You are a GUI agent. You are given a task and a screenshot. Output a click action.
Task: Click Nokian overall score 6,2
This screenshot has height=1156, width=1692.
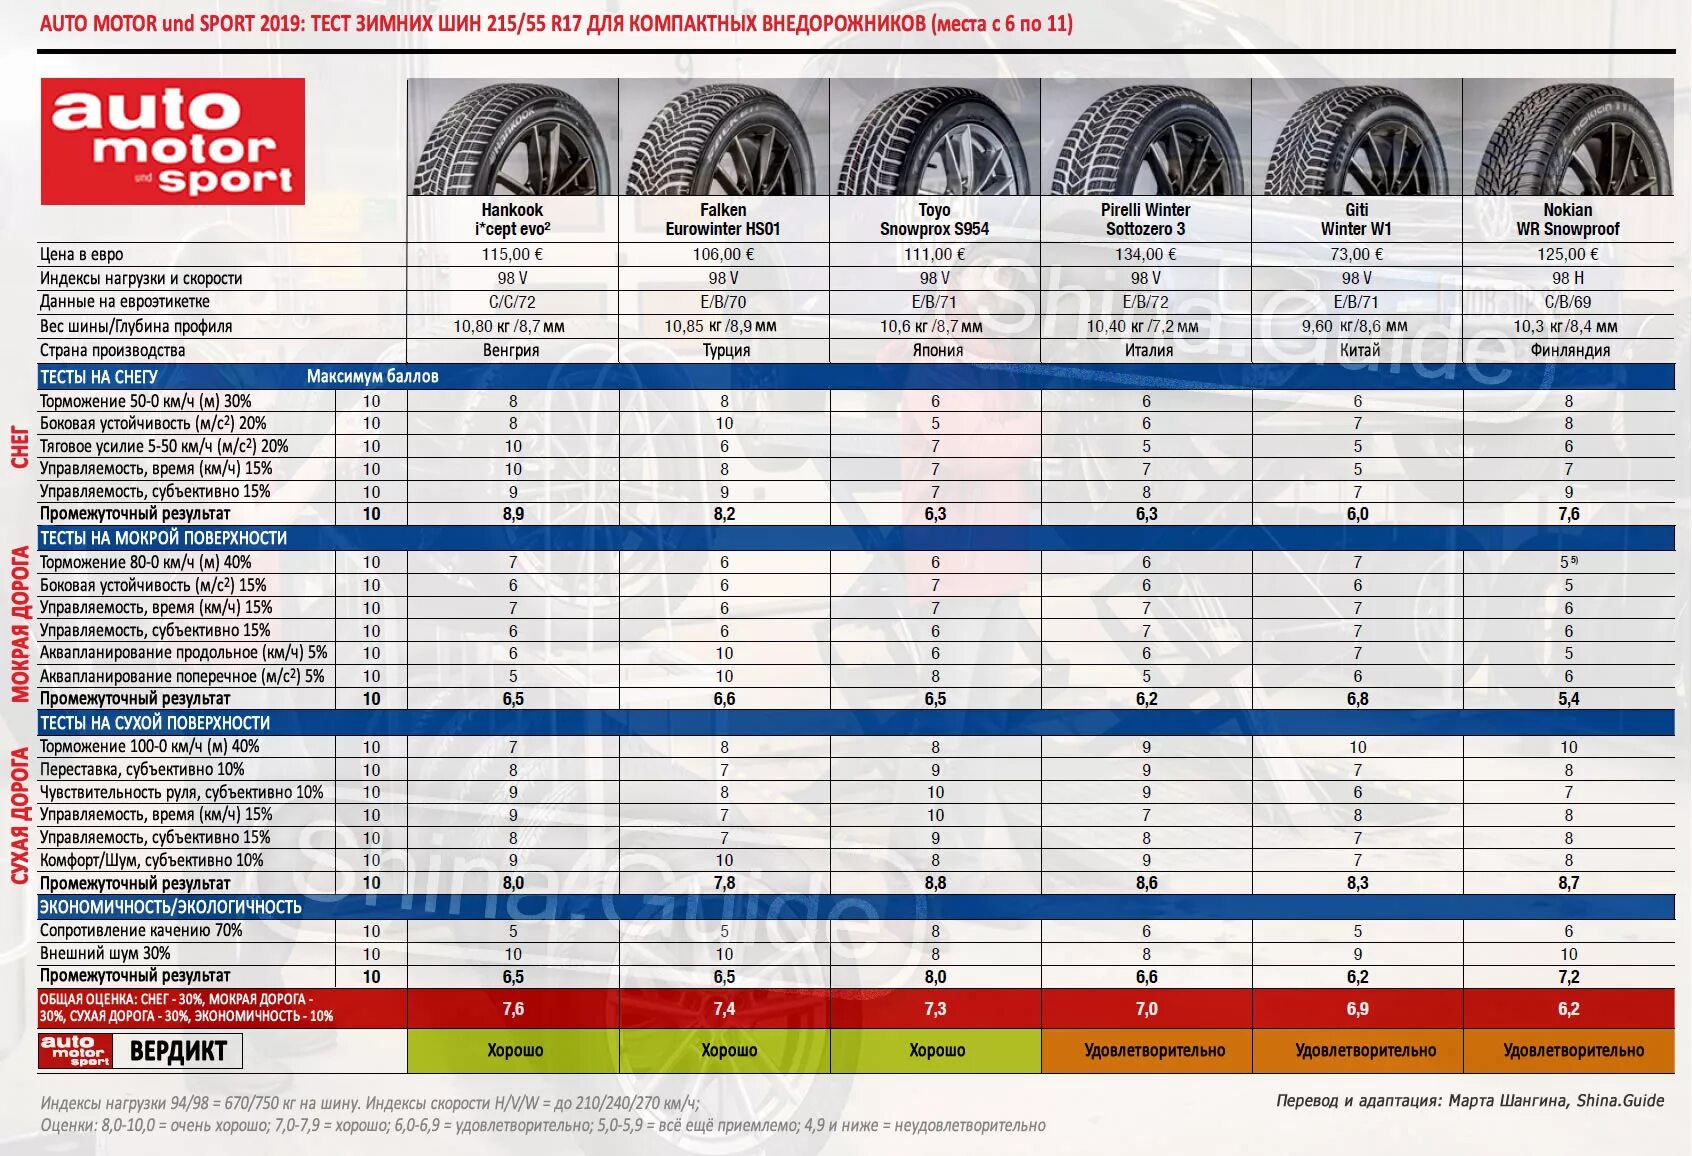(x=1568, y=1009)
